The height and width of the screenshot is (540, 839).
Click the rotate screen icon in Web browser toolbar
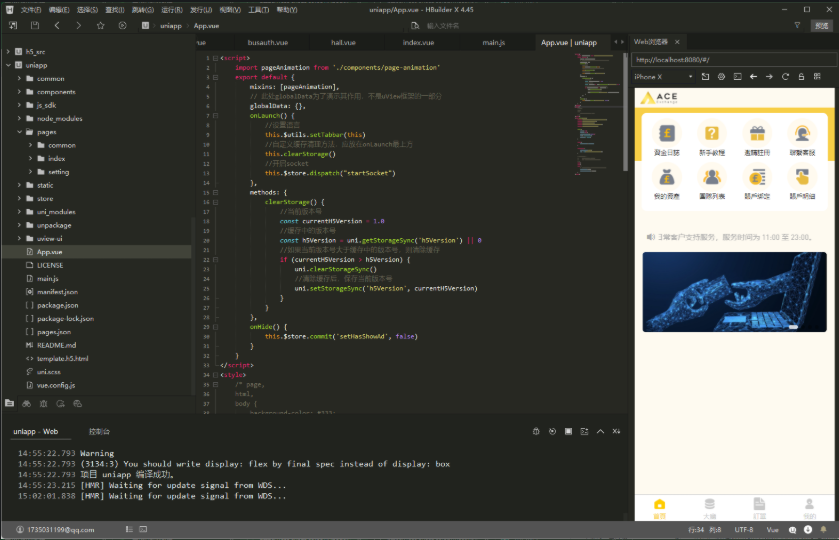point(705,77)
